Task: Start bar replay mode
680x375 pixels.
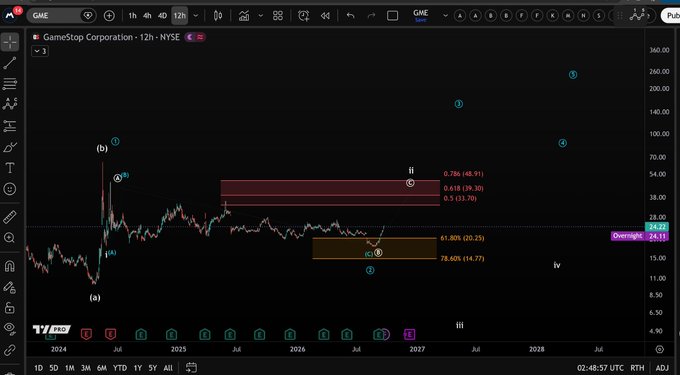Action: click(325, 16)
